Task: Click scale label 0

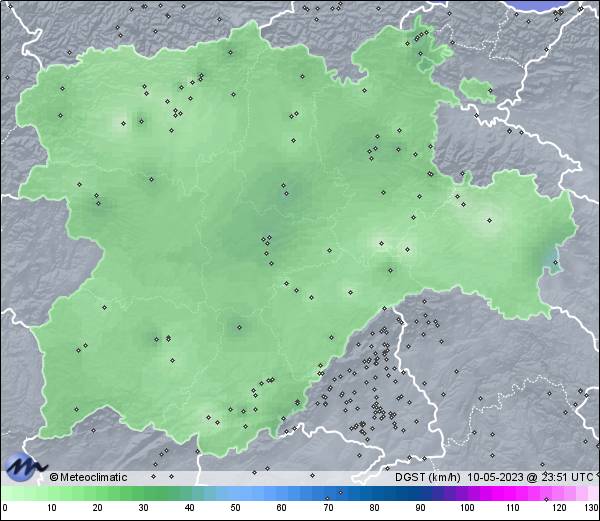Action: pyautogui.click(x=5, y=508)
